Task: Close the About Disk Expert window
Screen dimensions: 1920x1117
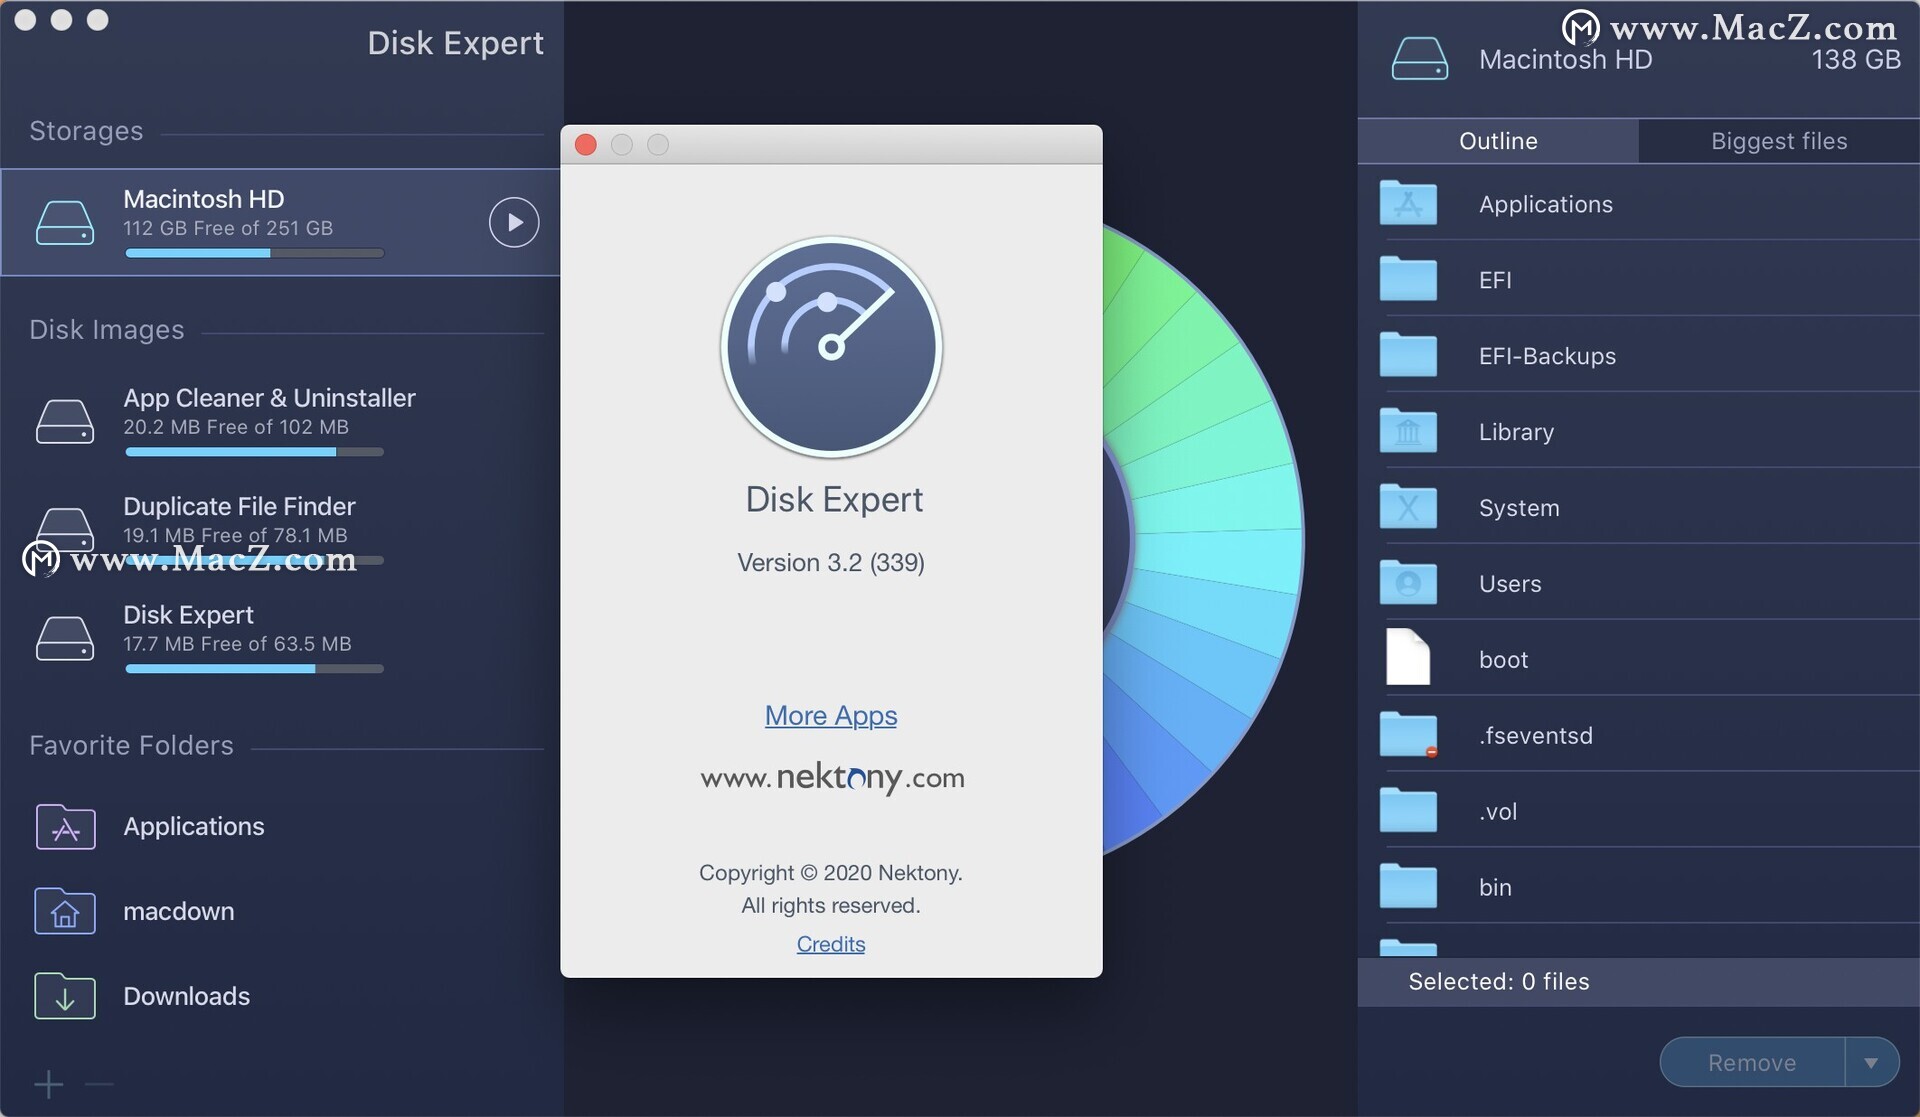Action: pyautogui.click(x=586, y=145)
